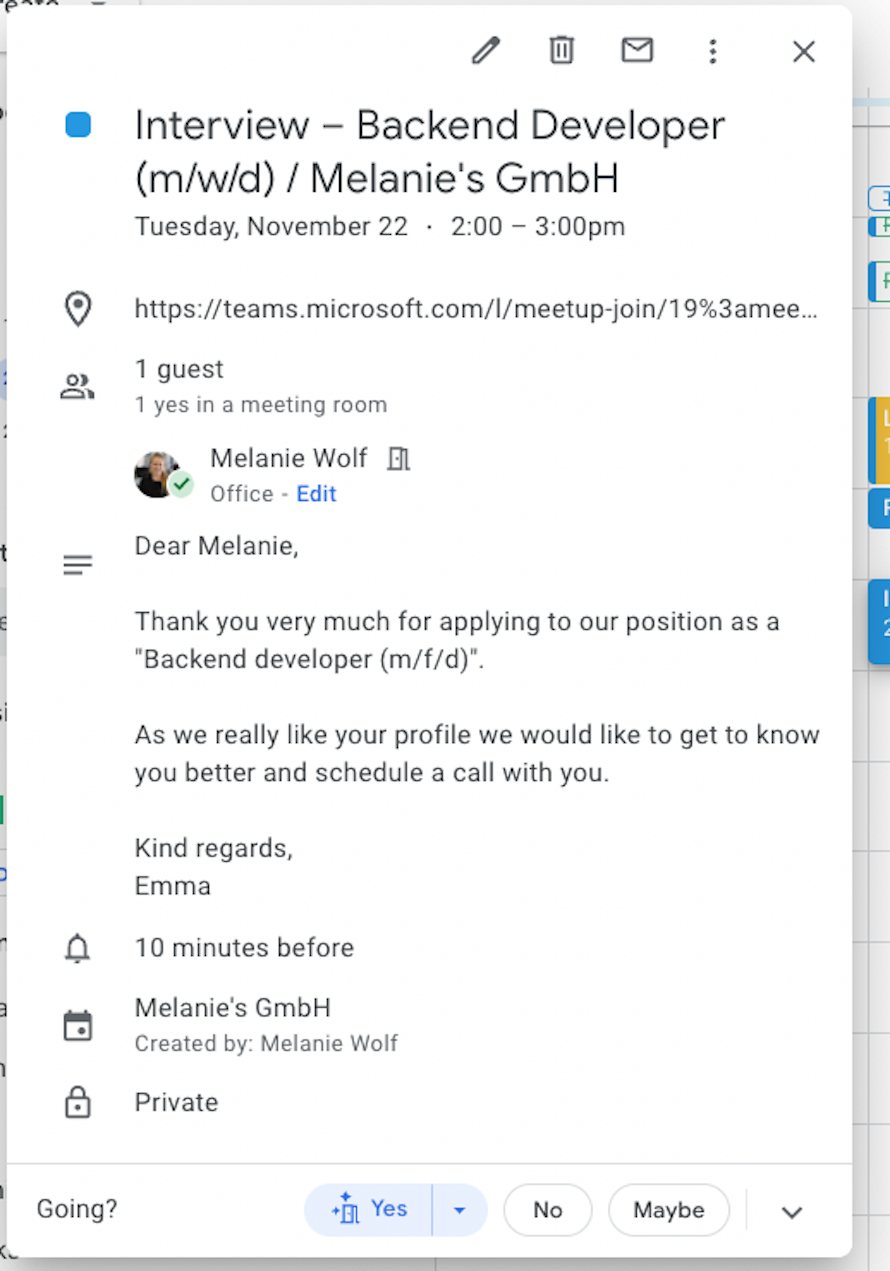RSVP Yes in a meeting room
This screenshot has width=890, height=1271.
(x=368, y=1210)
